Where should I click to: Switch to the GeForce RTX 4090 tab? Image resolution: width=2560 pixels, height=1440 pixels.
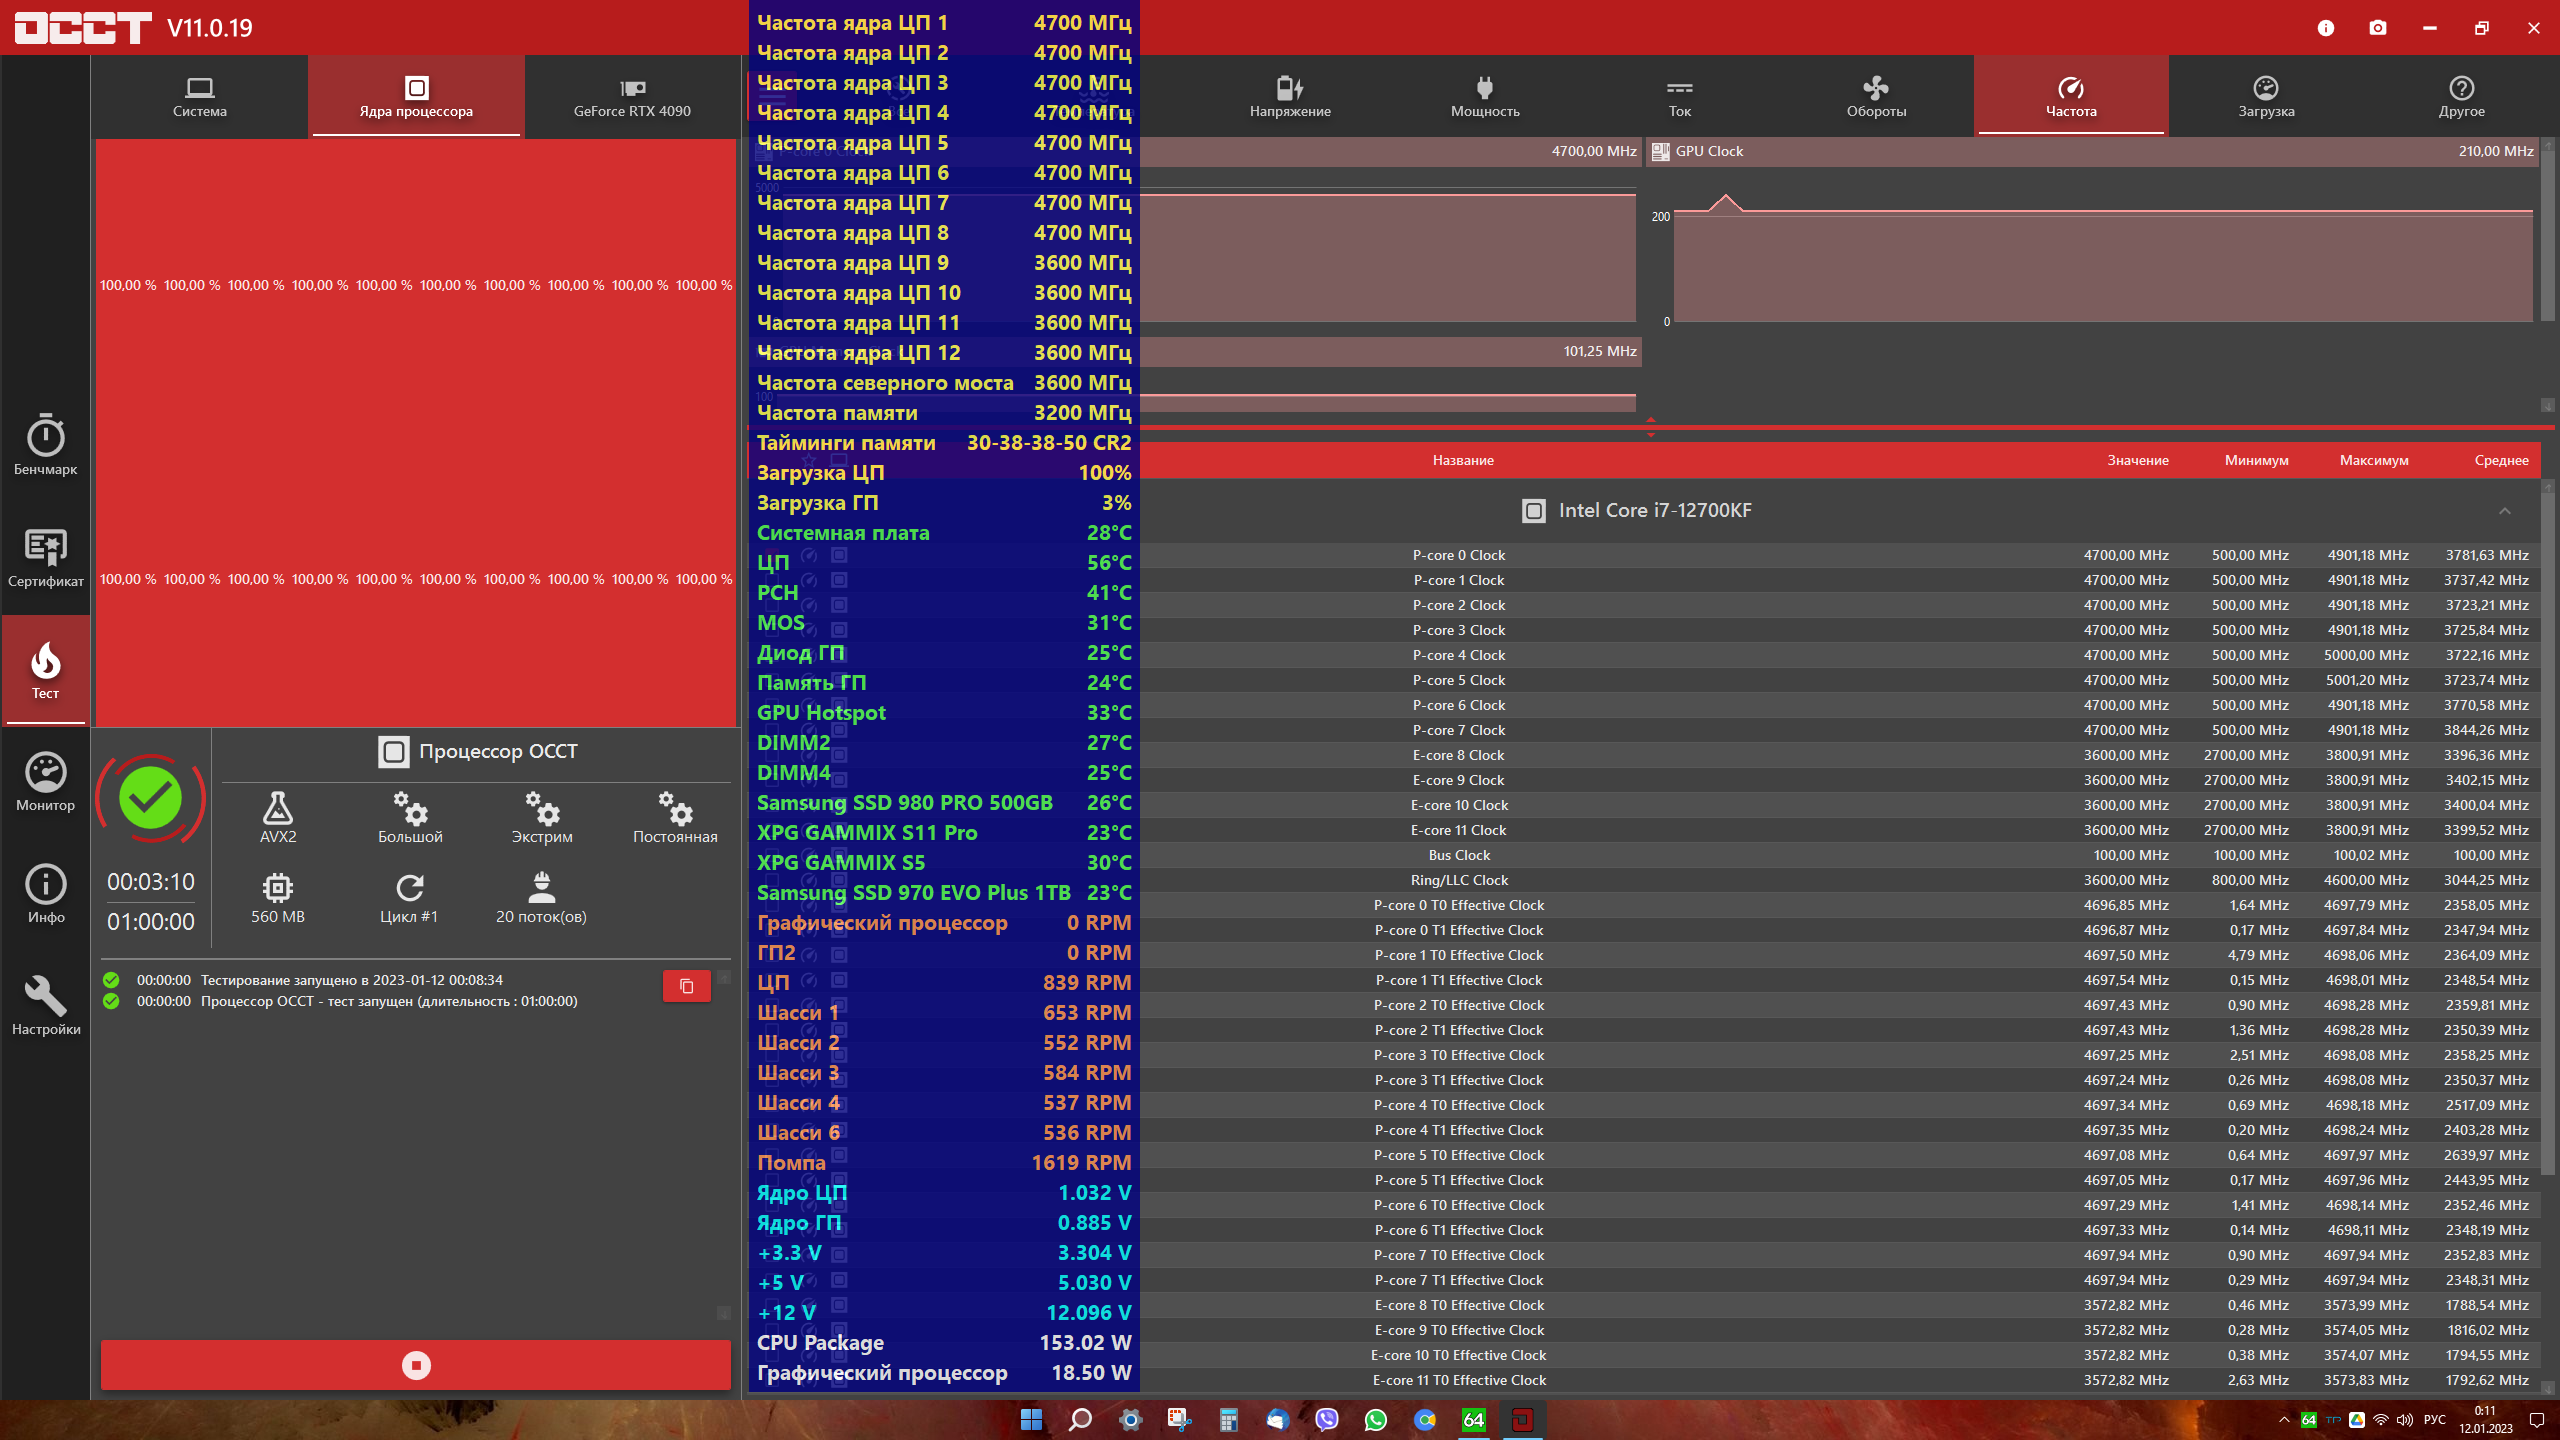632,96
